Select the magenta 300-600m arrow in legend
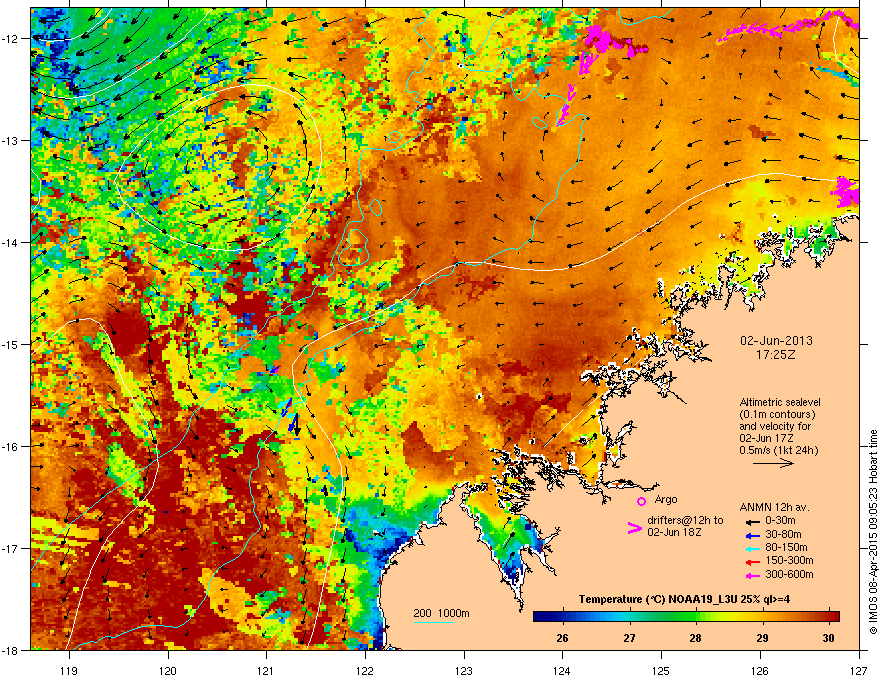This screenshot has width=880, height=680. pyautogui.click(x=752, y=575)
